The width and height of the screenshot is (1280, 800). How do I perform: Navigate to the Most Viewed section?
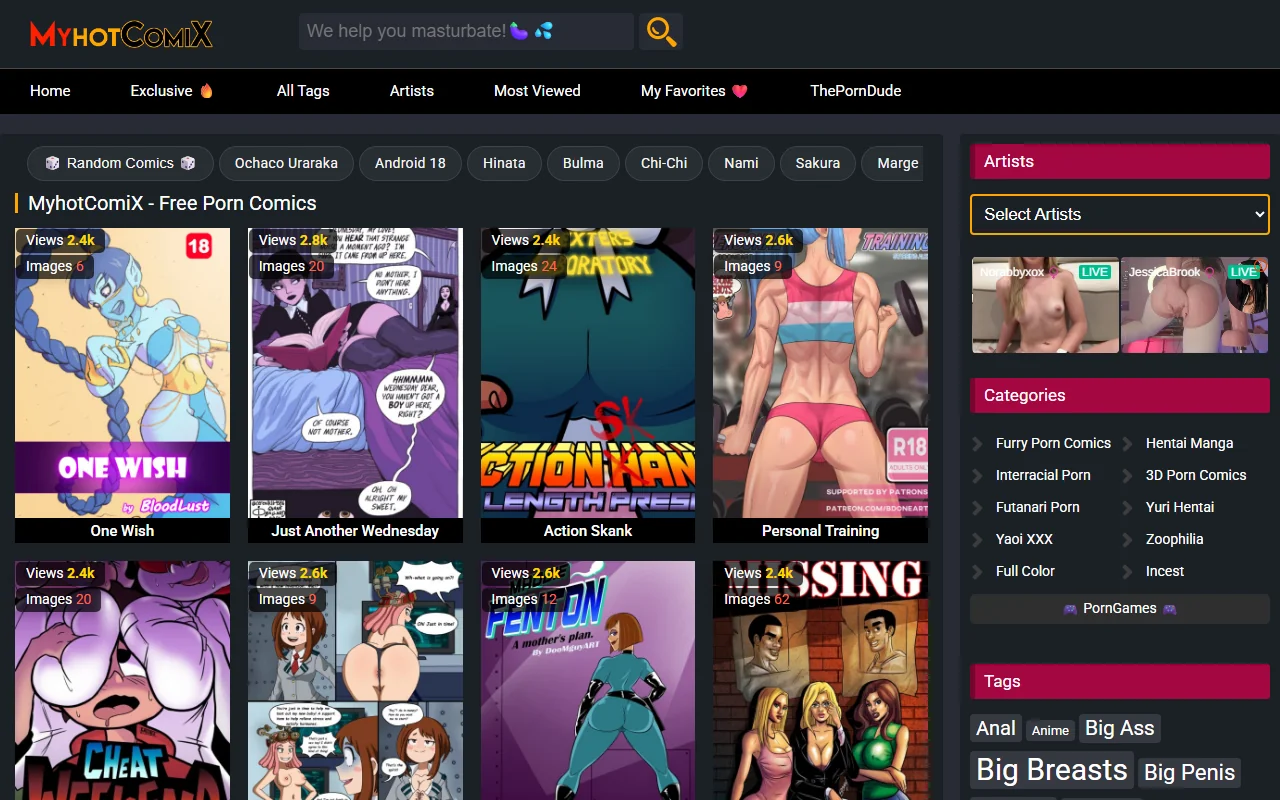point(537,90)
